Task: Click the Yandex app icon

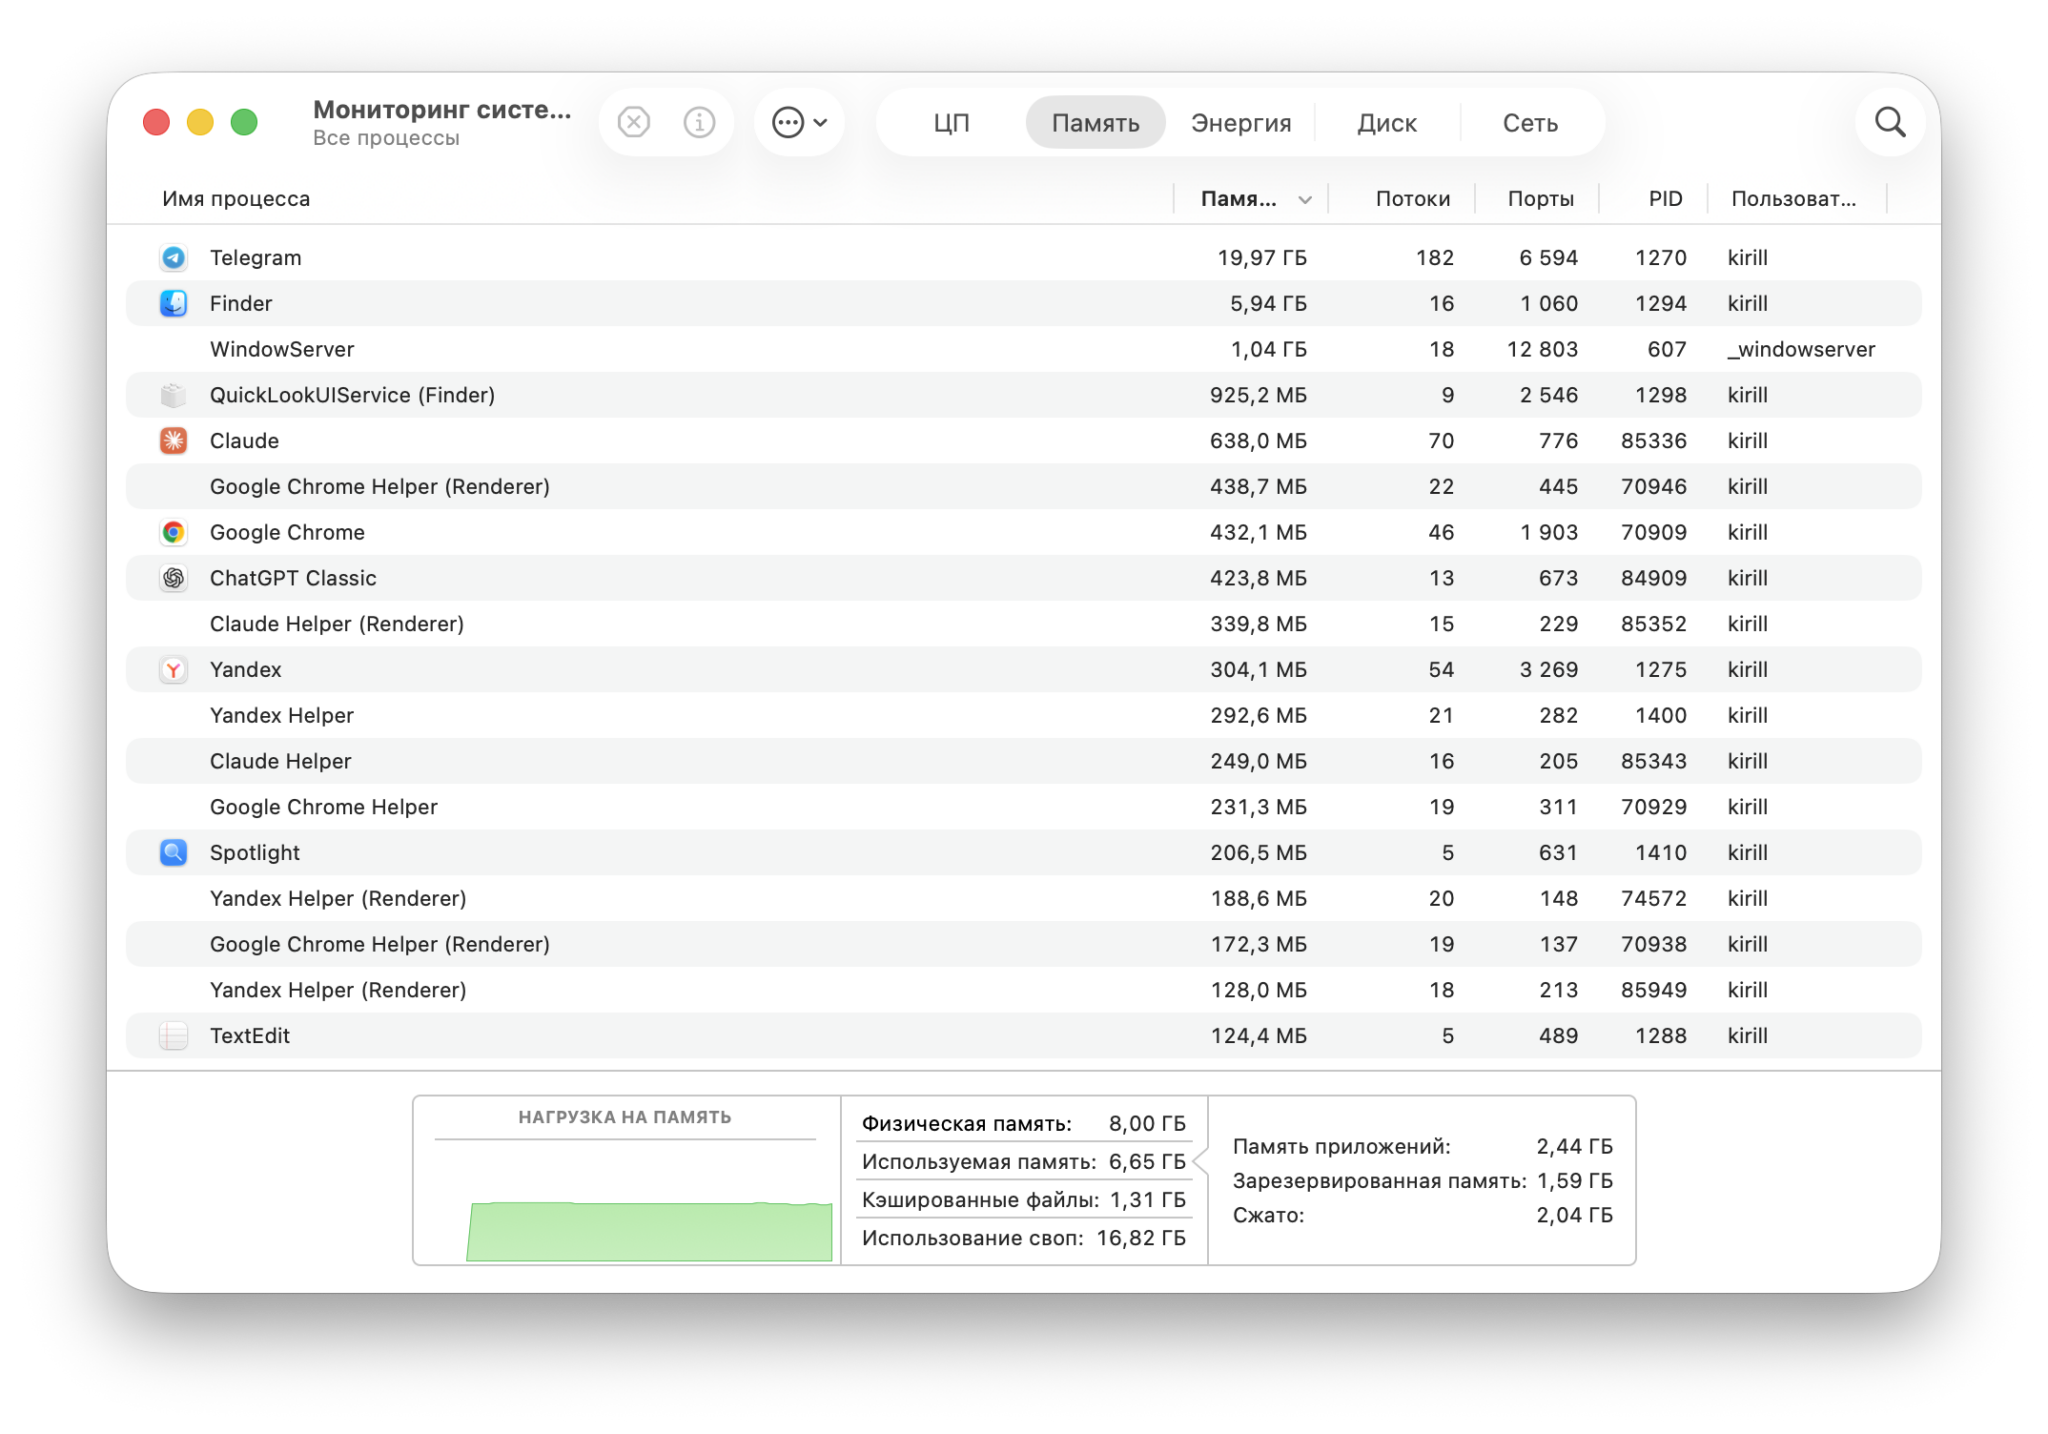Action: (173, 670)
